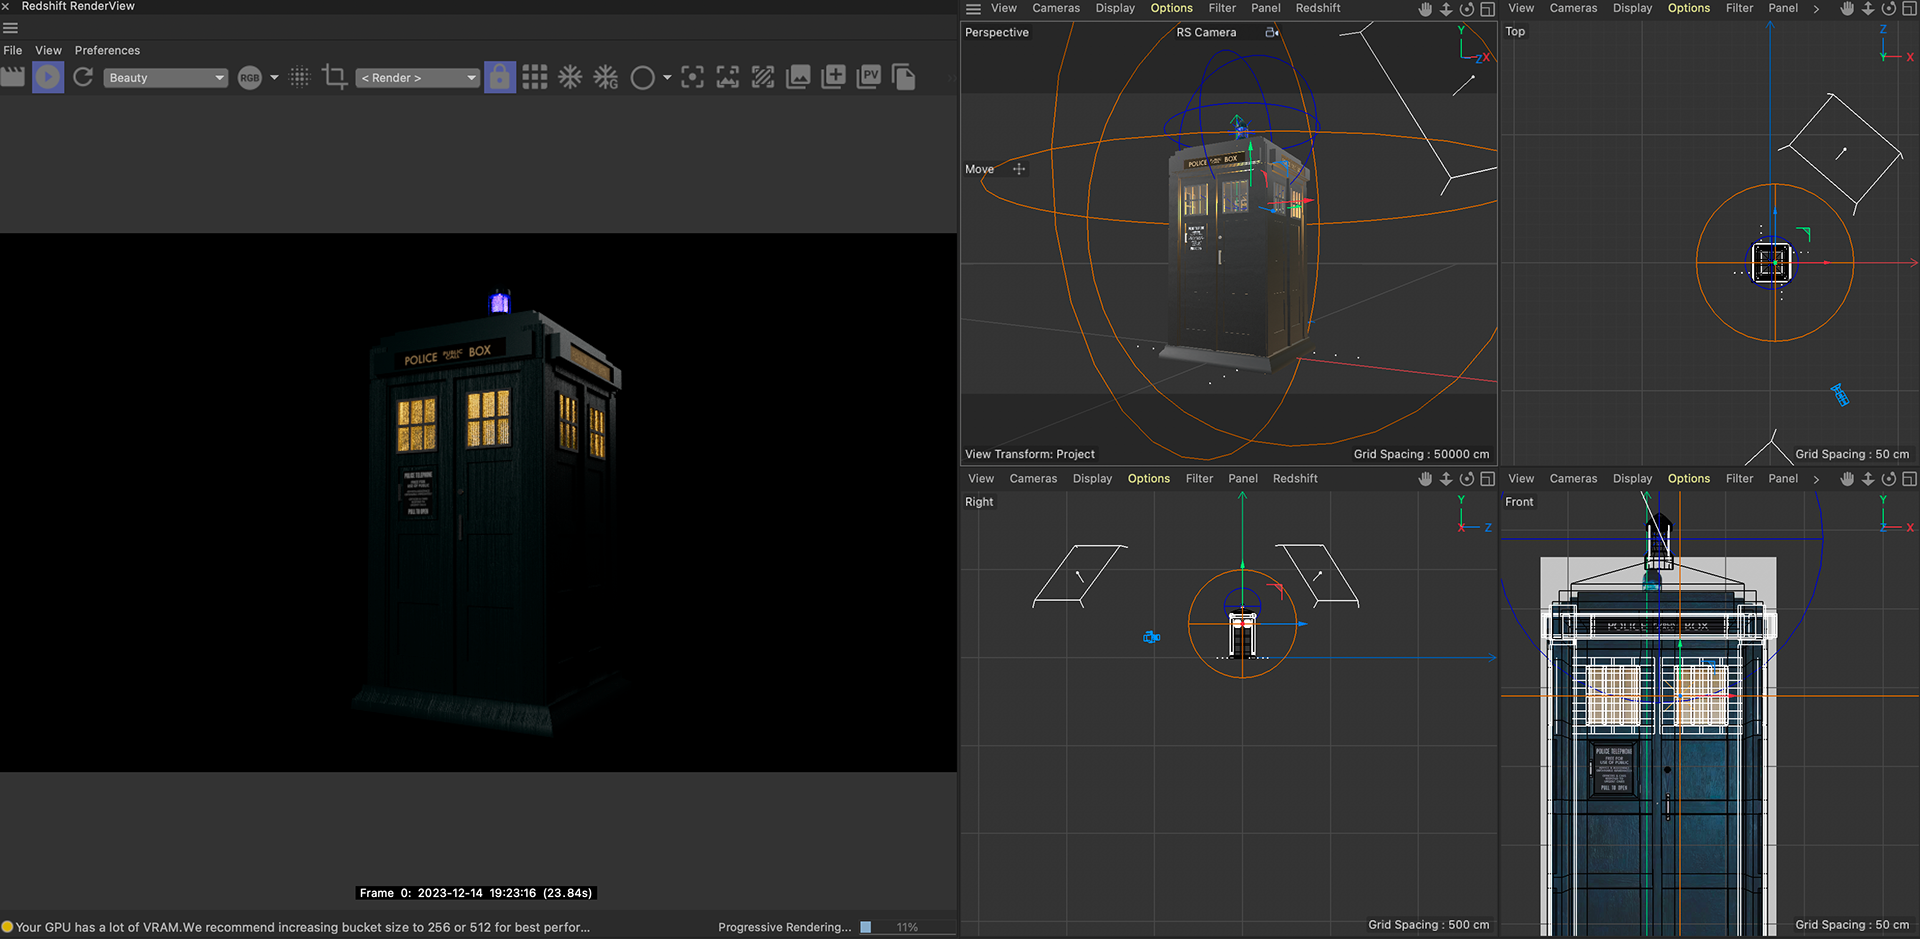Select the crop region tool
The width and height of the screenshot is (1920, 939).
pos(335,77)
